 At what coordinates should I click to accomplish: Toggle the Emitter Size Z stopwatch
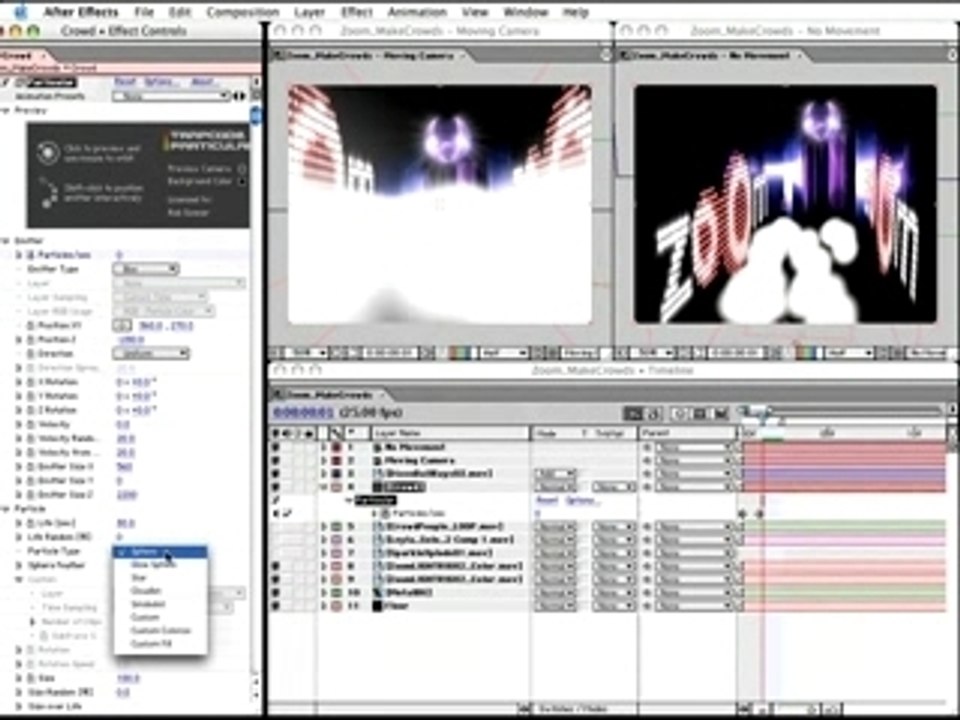pos(31,495)
